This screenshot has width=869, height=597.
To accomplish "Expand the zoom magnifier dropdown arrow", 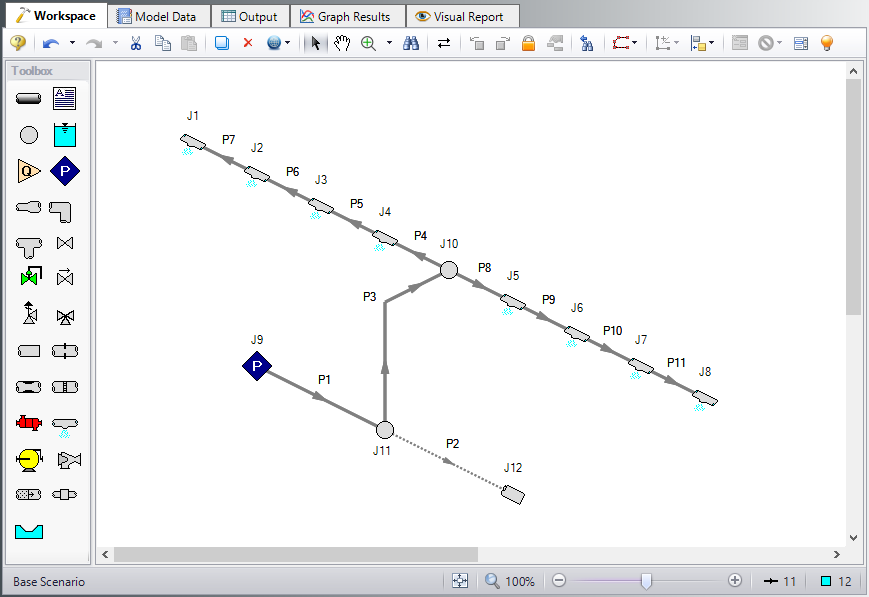I will tap(389, 43).
